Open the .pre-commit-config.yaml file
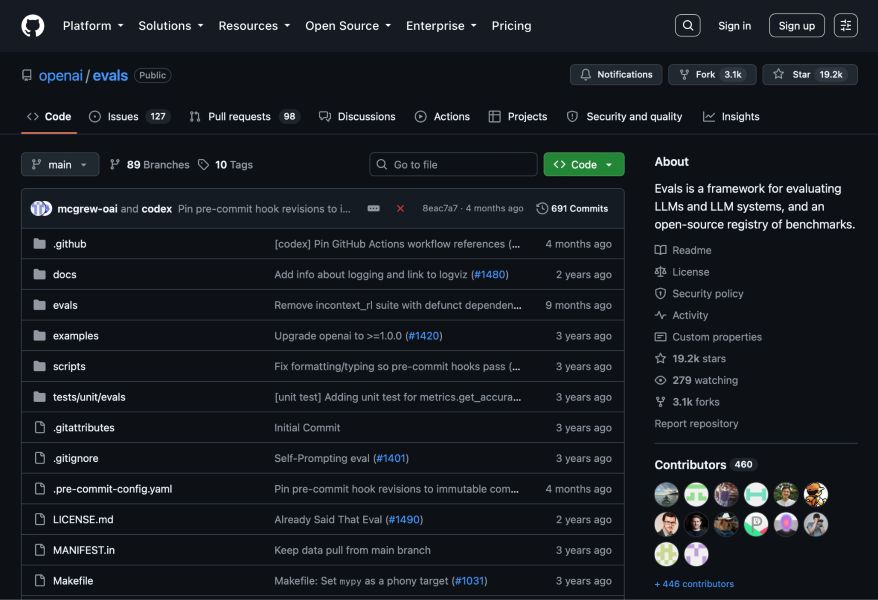Screen dimensions: 878x600 click(x=113, y=489)
